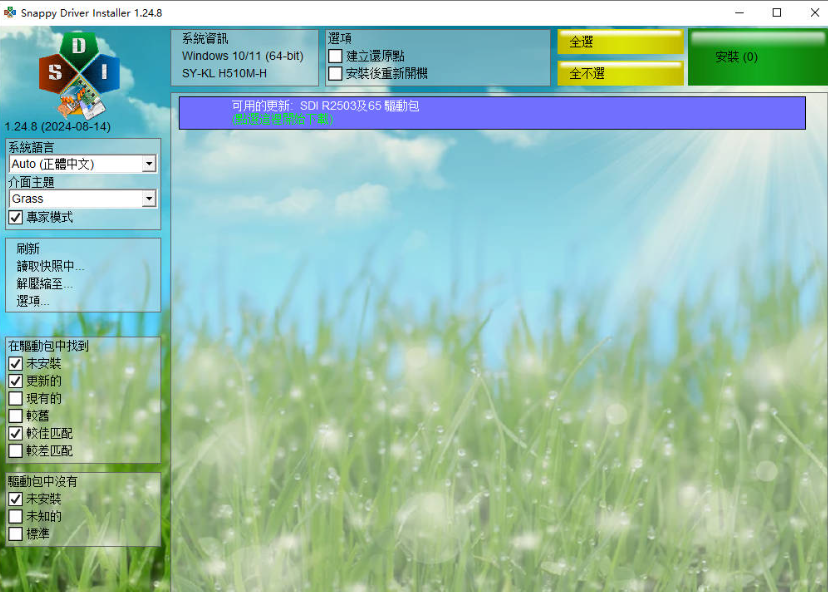Image resolution: width=828 pixels, height=592 pixels.
Task: Enable the 現有的 filter checkbox
Action: point(16,399)
